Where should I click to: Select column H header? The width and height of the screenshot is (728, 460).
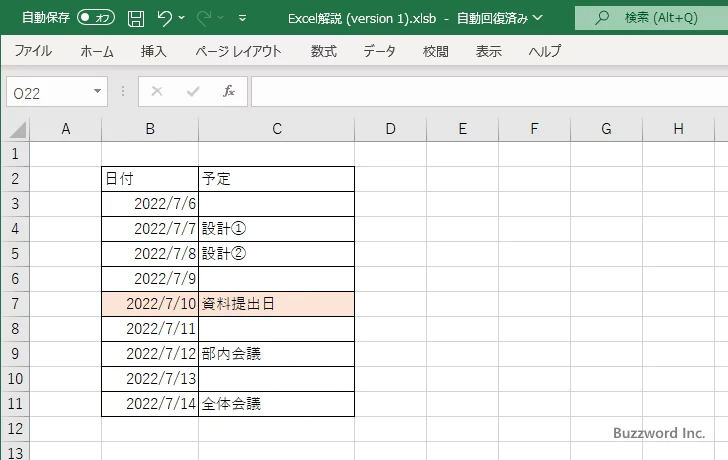pyautogui.click(x=678, y=129)
